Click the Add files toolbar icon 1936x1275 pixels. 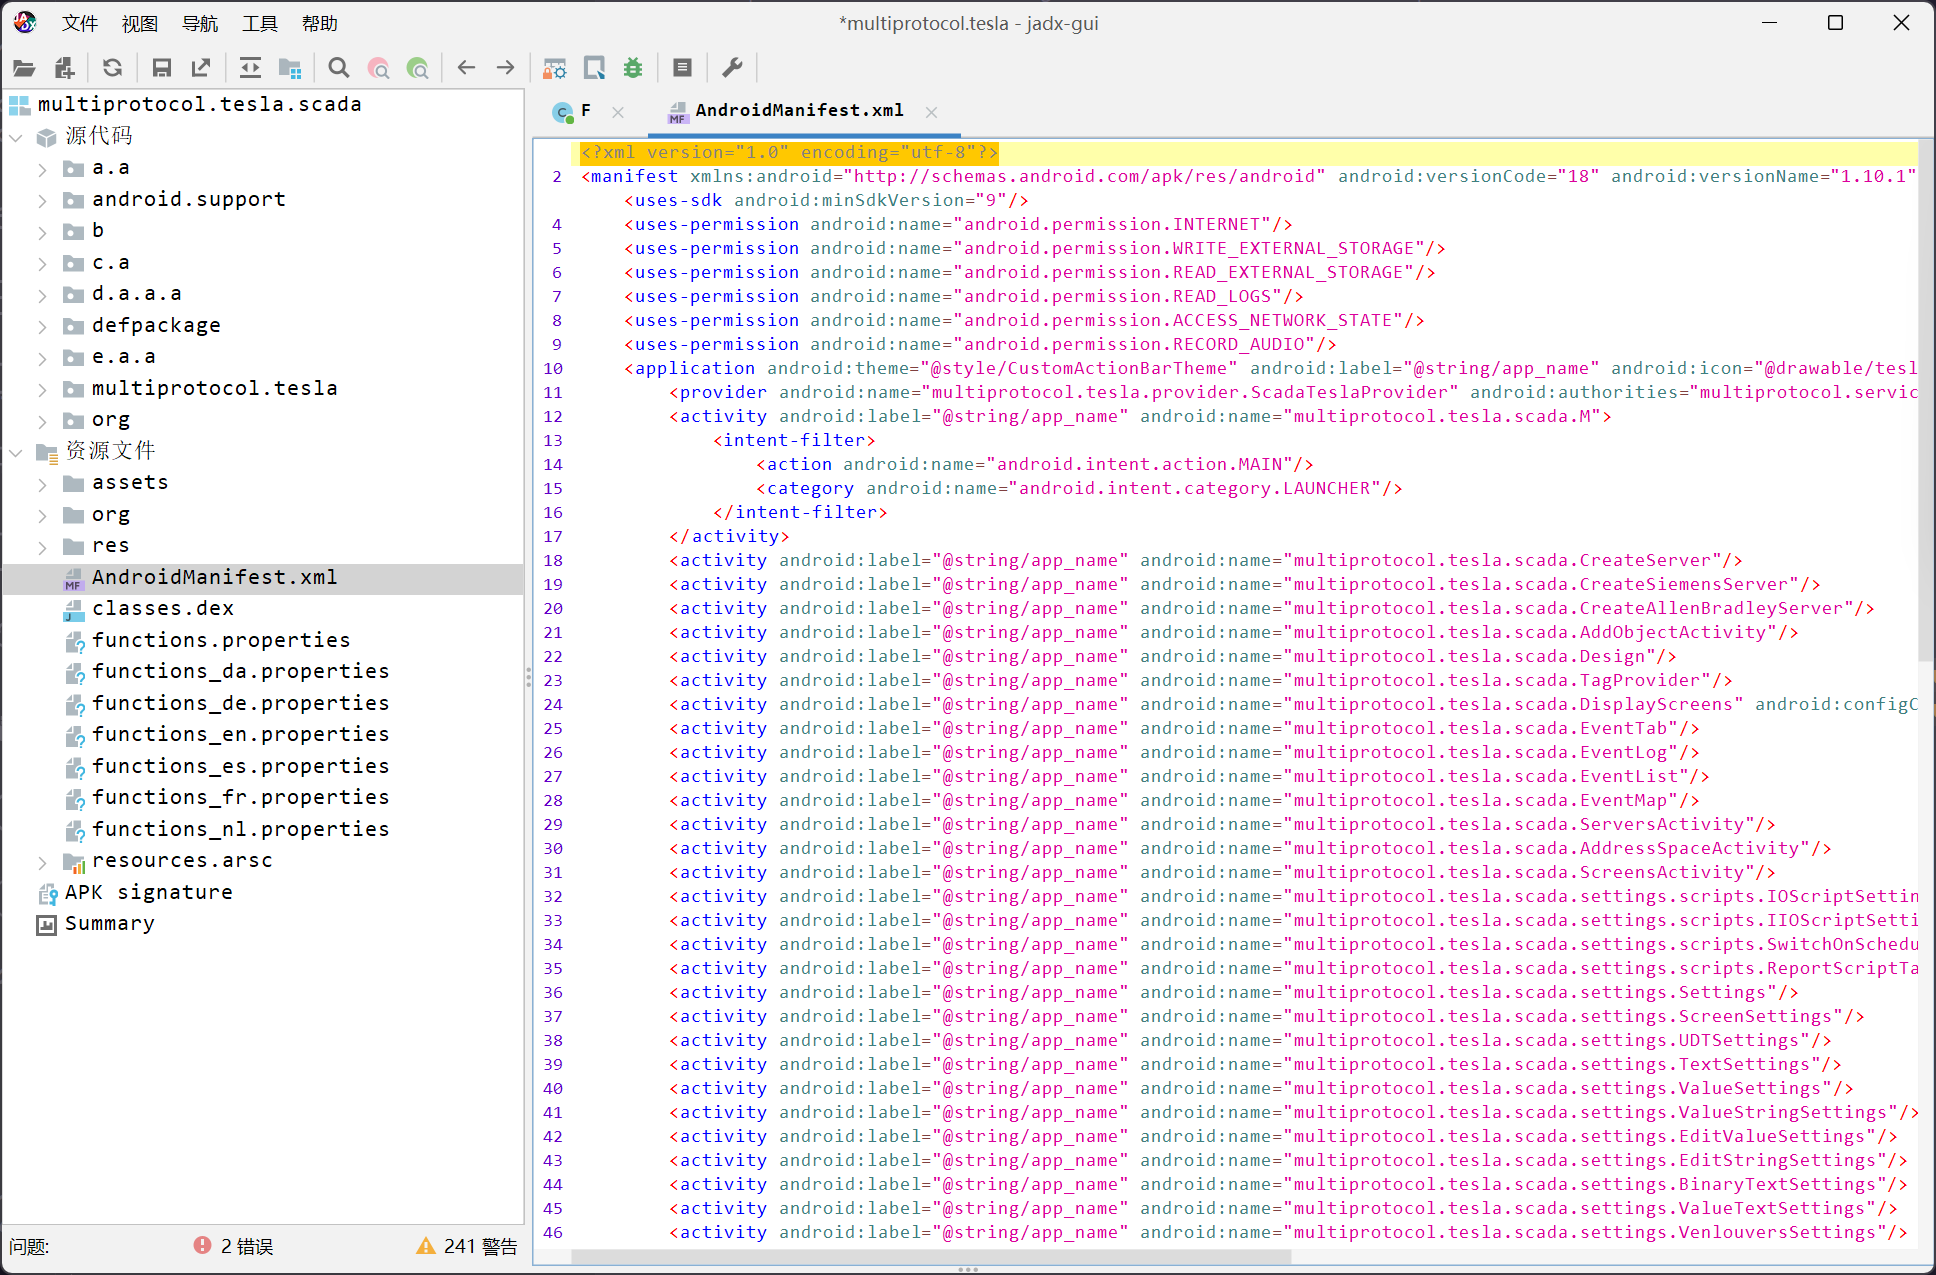coord(65,68)
